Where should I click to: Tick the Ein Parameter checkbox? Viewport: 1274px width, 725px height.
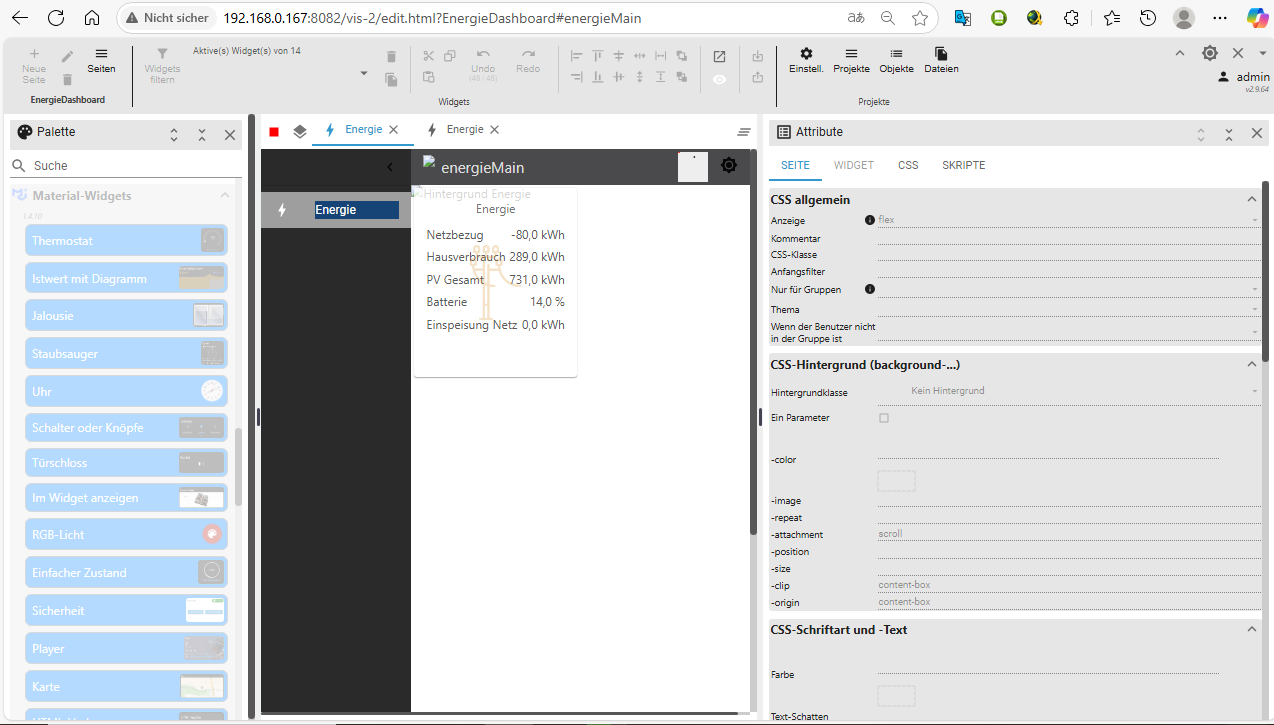point(884,418)
